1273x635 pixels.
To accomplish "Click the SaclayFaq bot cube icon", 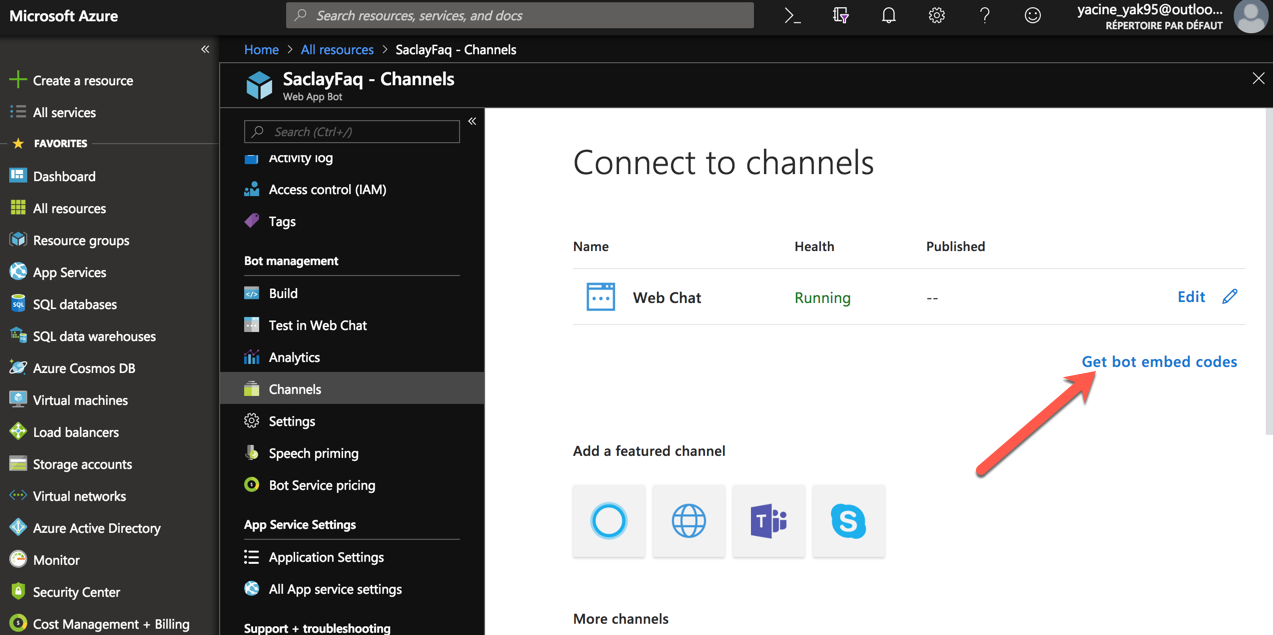I will (x=259, y=85).
